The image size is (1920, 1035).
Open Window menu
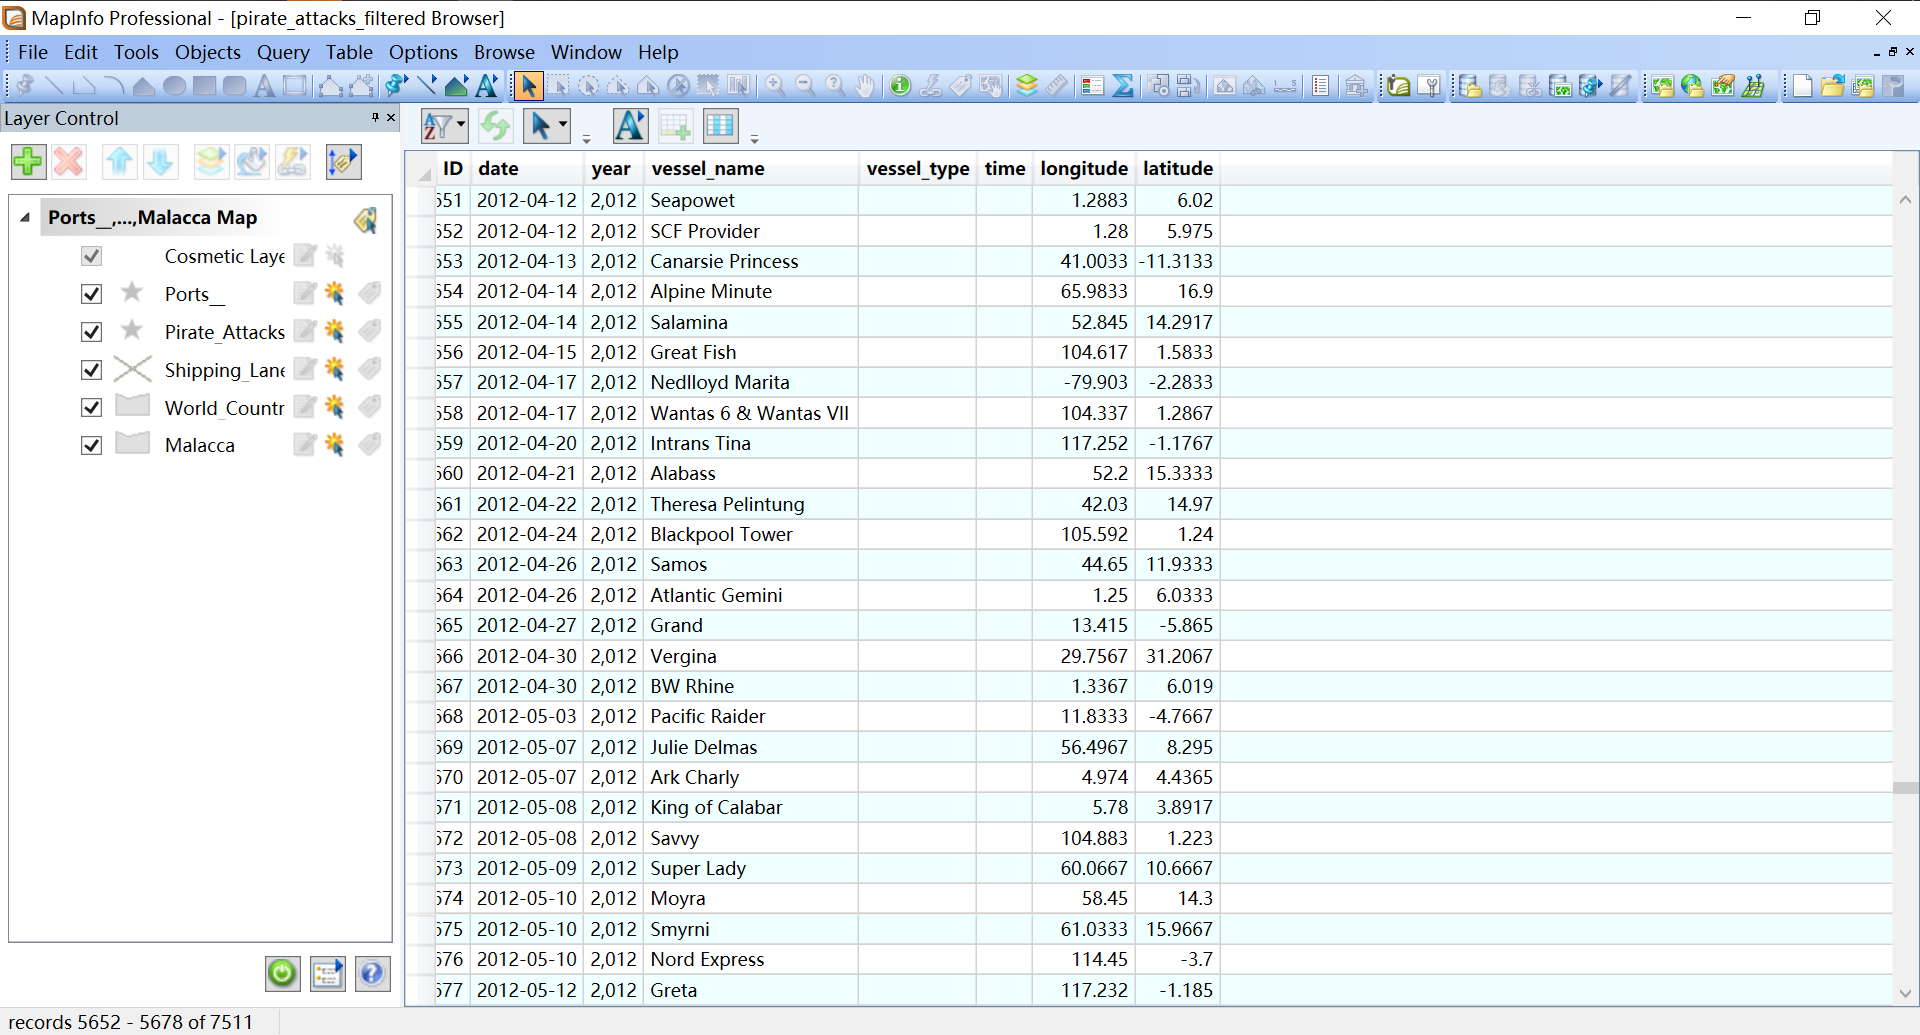pos(586,52)
